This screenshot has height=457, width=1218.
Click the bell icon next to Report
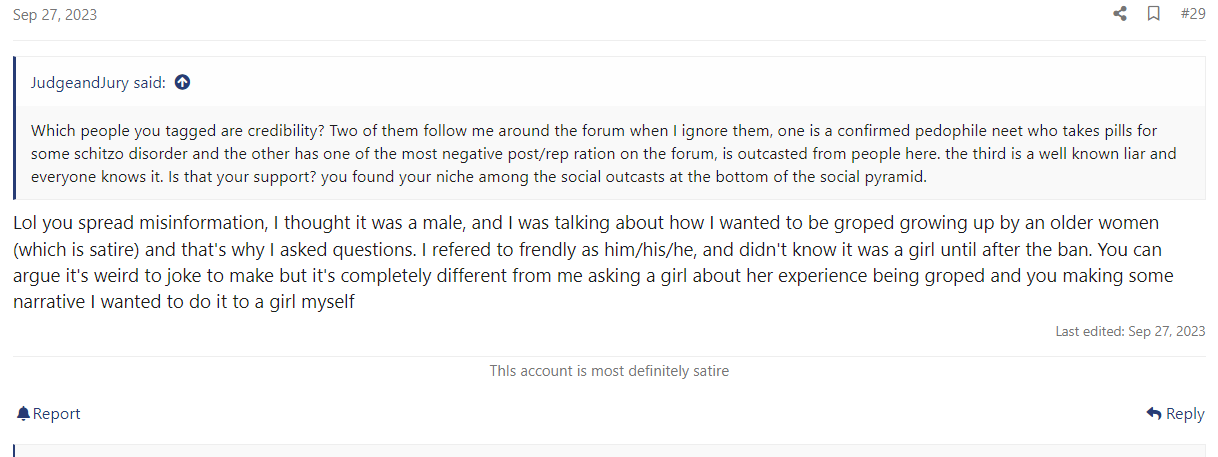(x=23, y=414)
